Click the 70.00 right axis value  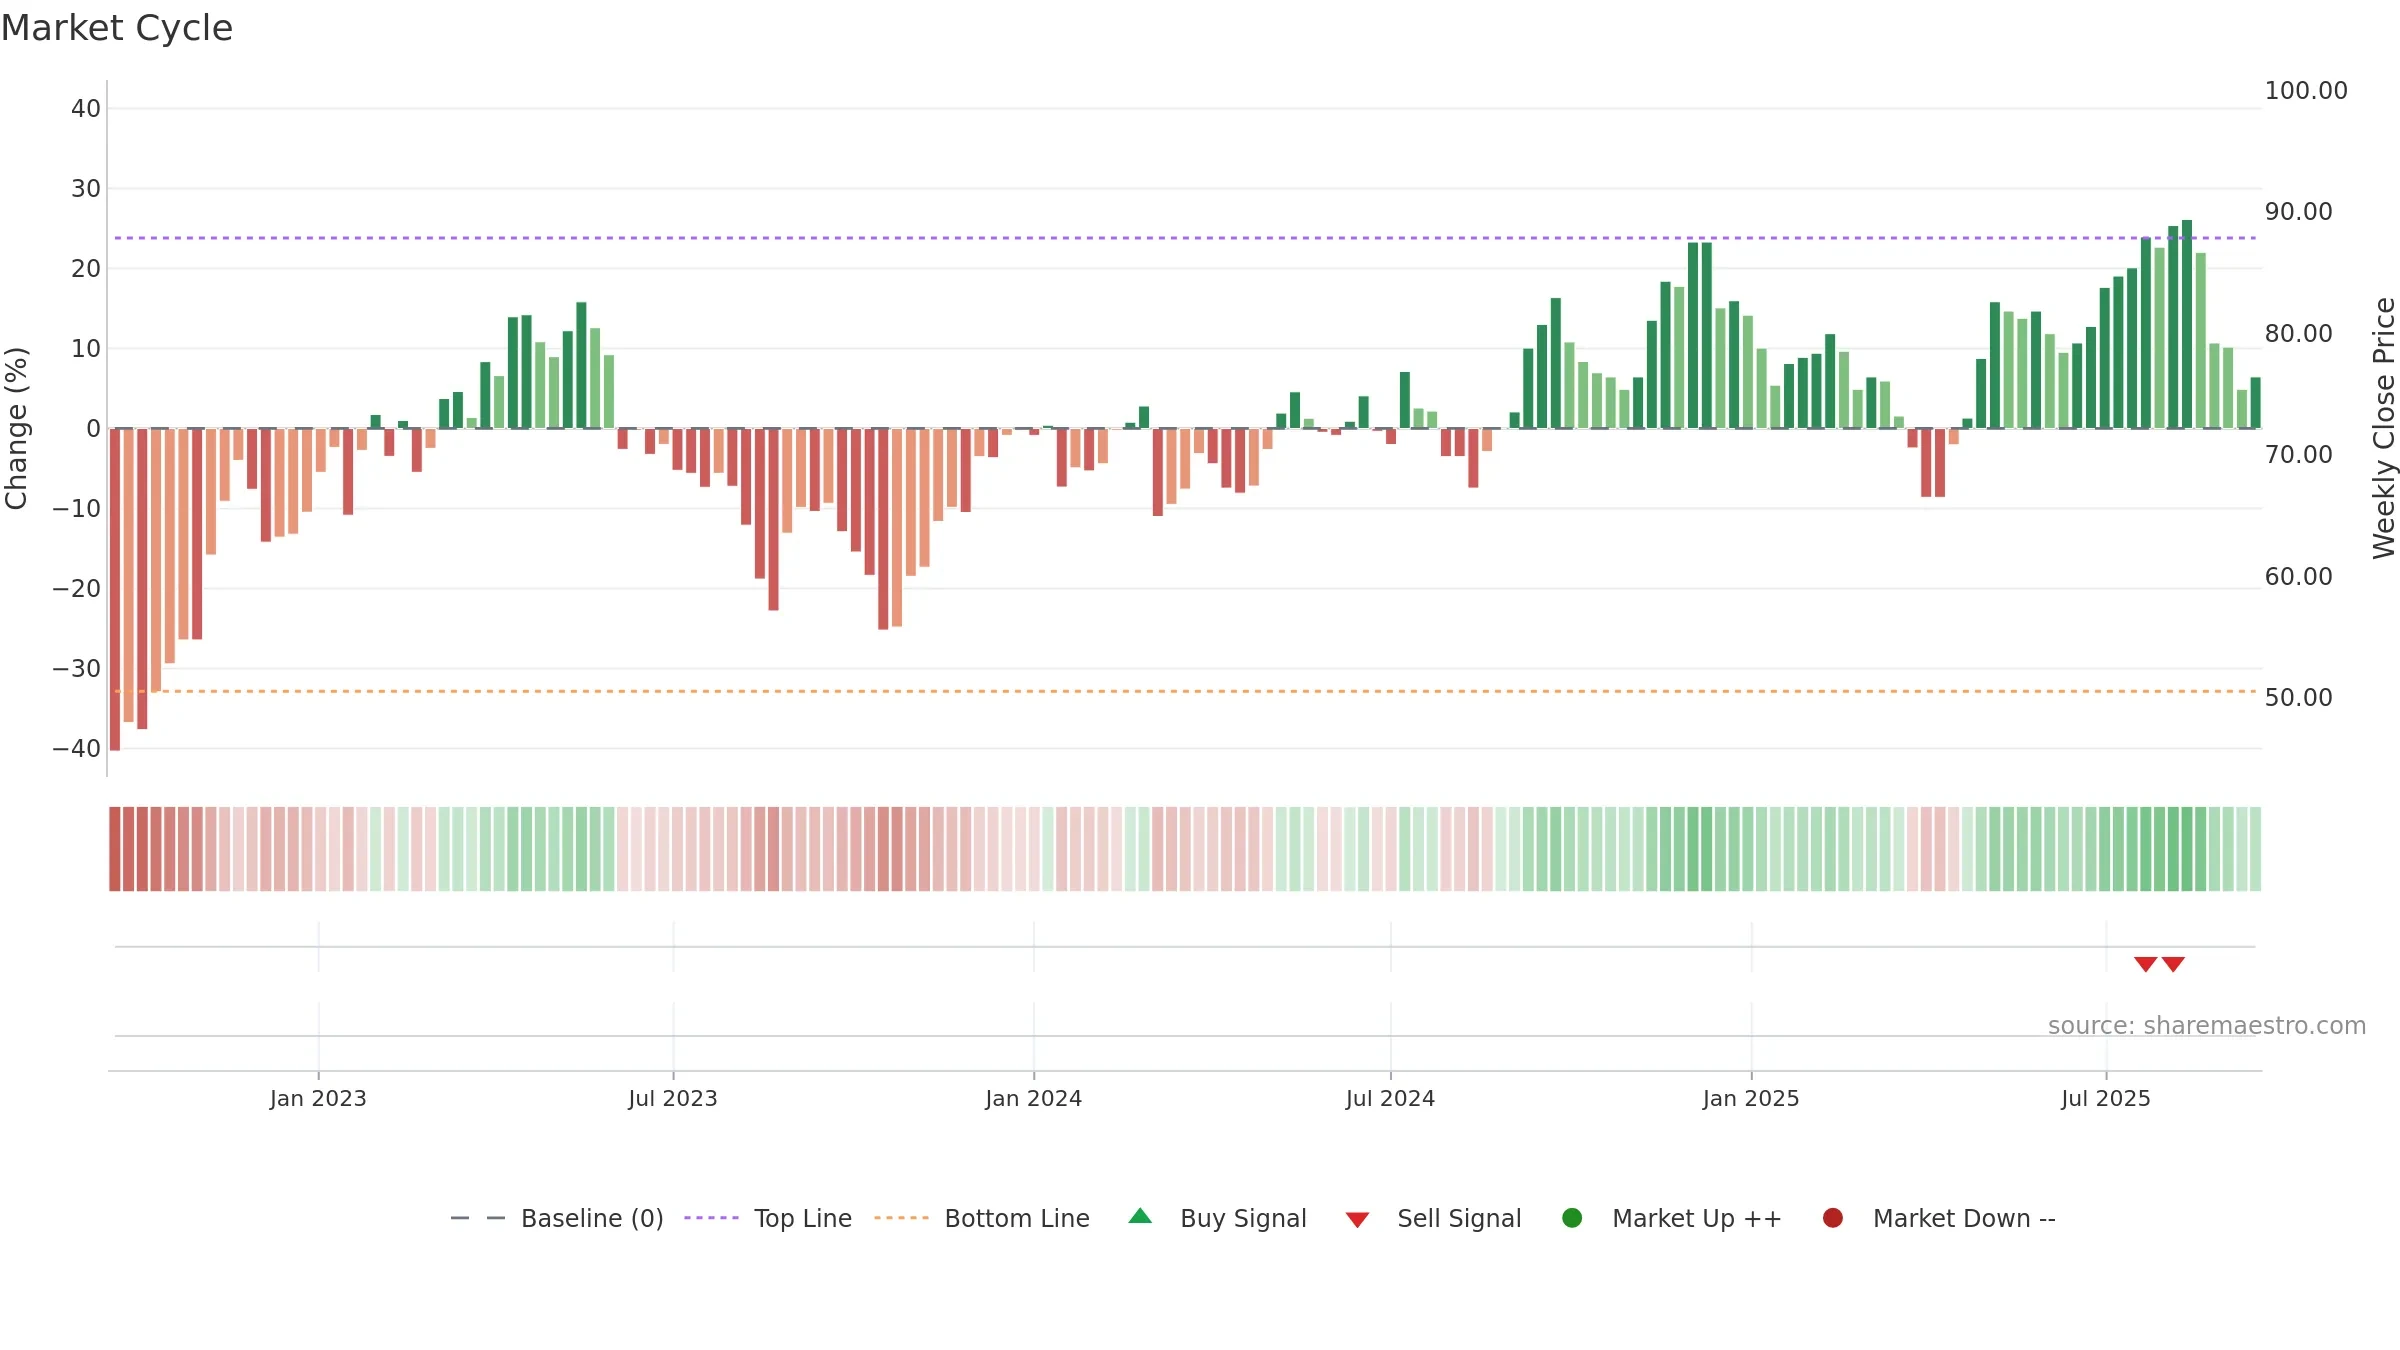(2298, 455)
